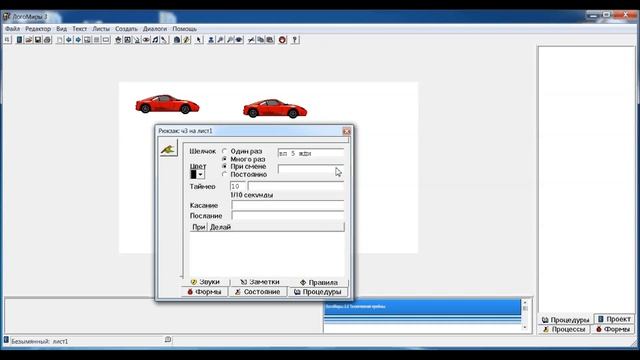Image resolution: width=640 pixels, height=360 pixels.
Task: Select the 'Постоянно' radio button
Action: pos(224,174)
